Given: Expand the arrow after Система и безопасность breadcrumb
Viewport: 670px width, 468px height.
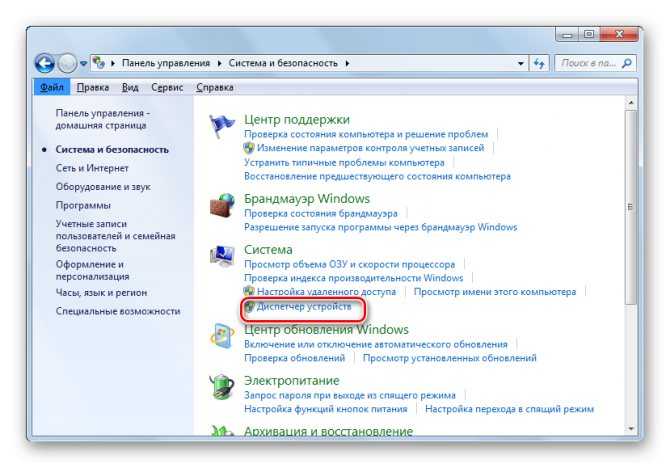Looking at the screenshot, I should pyautogui.click(x=347, y=63).
